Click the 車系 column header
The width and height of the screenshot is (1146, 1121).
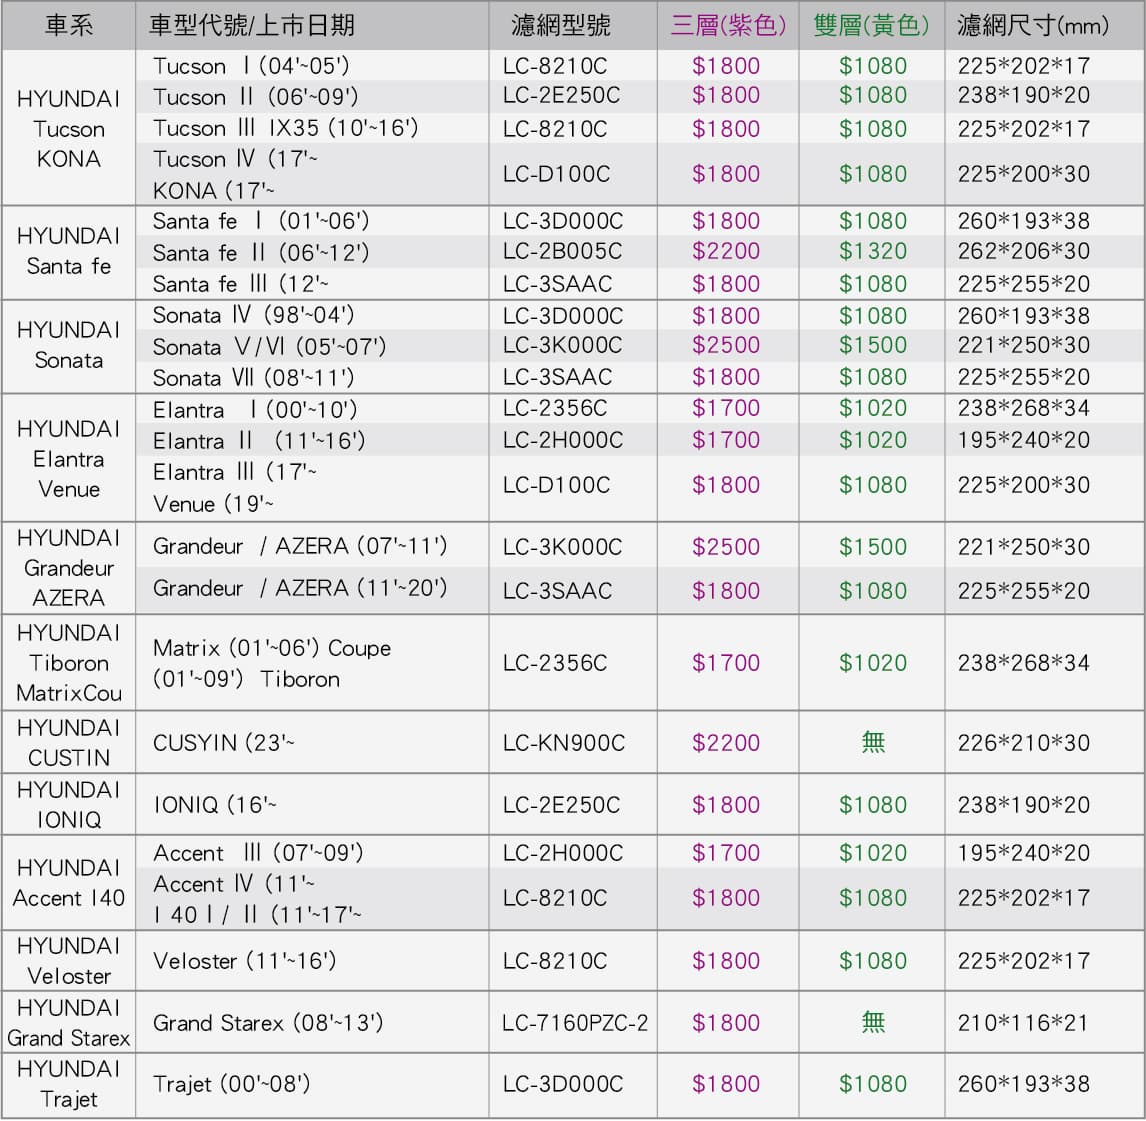point(69,26)
